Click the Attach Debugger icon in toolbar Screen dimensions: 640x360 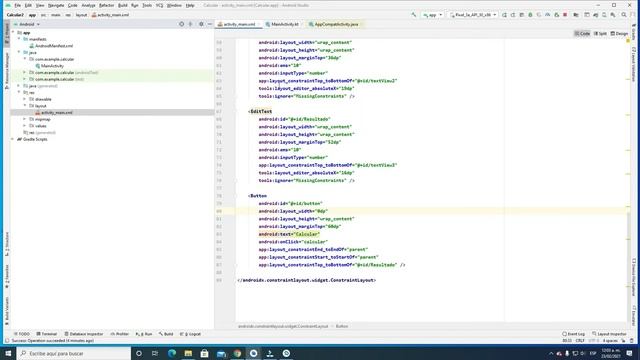tap(556, 15)
